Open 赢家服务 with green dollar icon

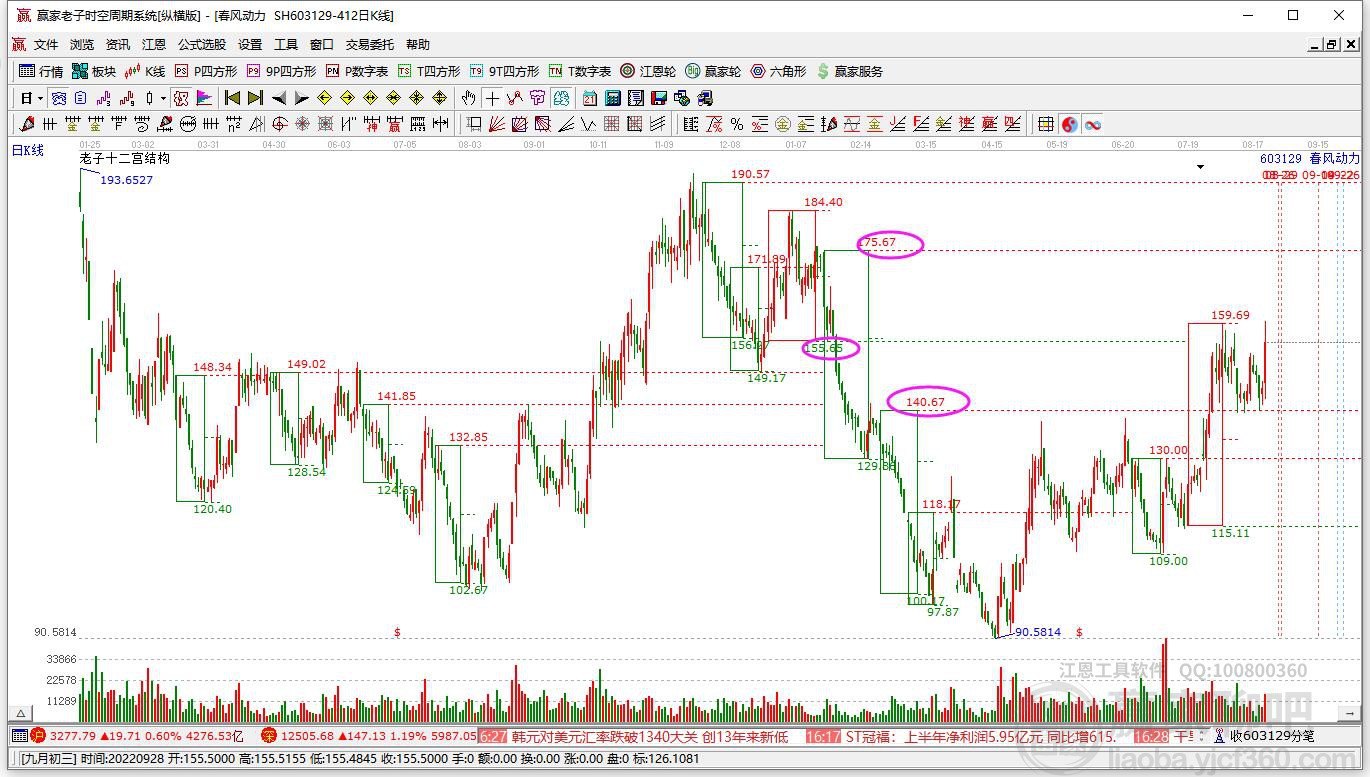[850, 71]
